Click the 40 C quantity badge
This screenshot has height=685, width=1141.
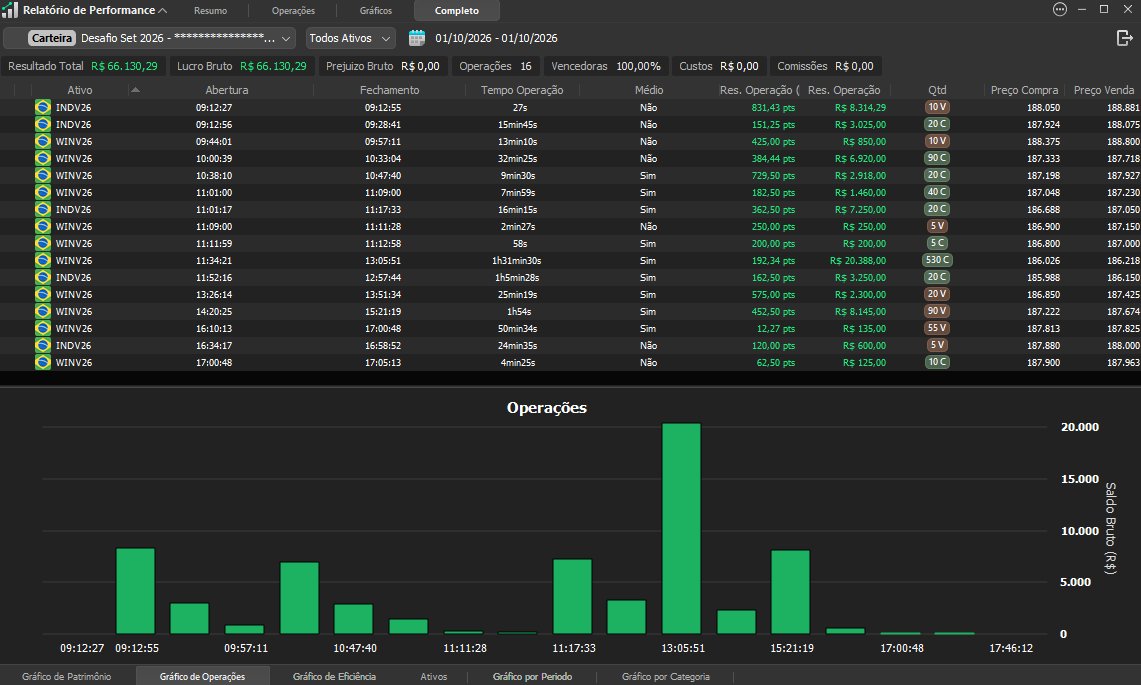pyautogui.click(x=937, y=192)
